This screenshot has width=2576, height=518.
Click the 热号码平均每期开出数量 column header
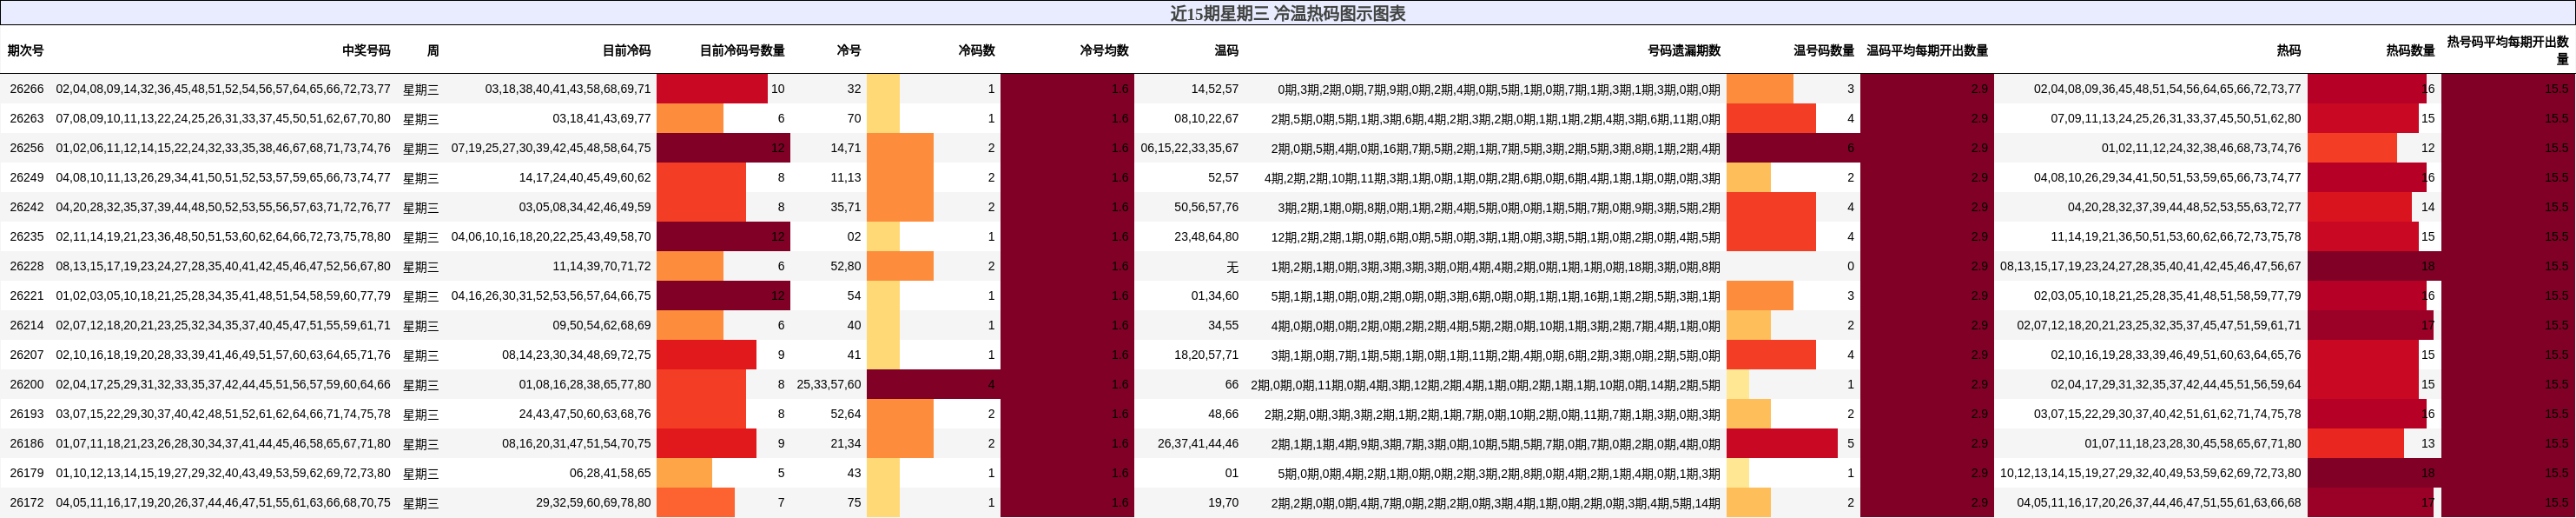(2508, 50)
